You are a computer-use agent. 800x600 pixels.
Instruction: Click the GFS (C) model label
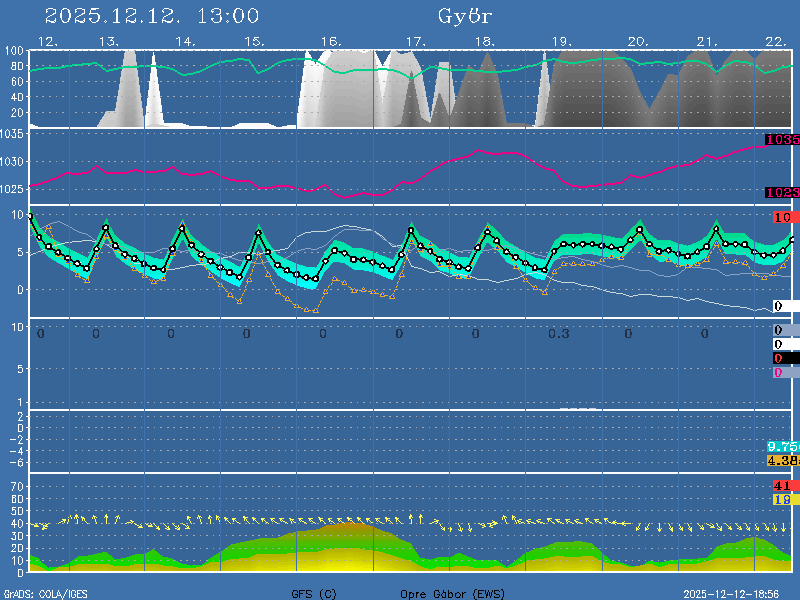[314, 594]
